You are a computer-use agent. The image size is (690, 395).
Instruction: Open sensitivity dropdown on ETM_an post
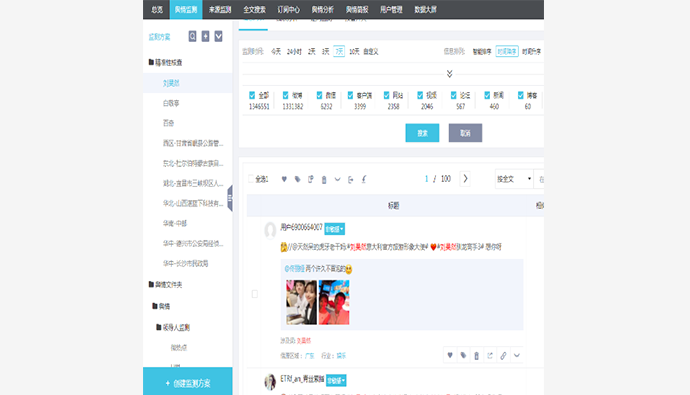tap(336, 380)
